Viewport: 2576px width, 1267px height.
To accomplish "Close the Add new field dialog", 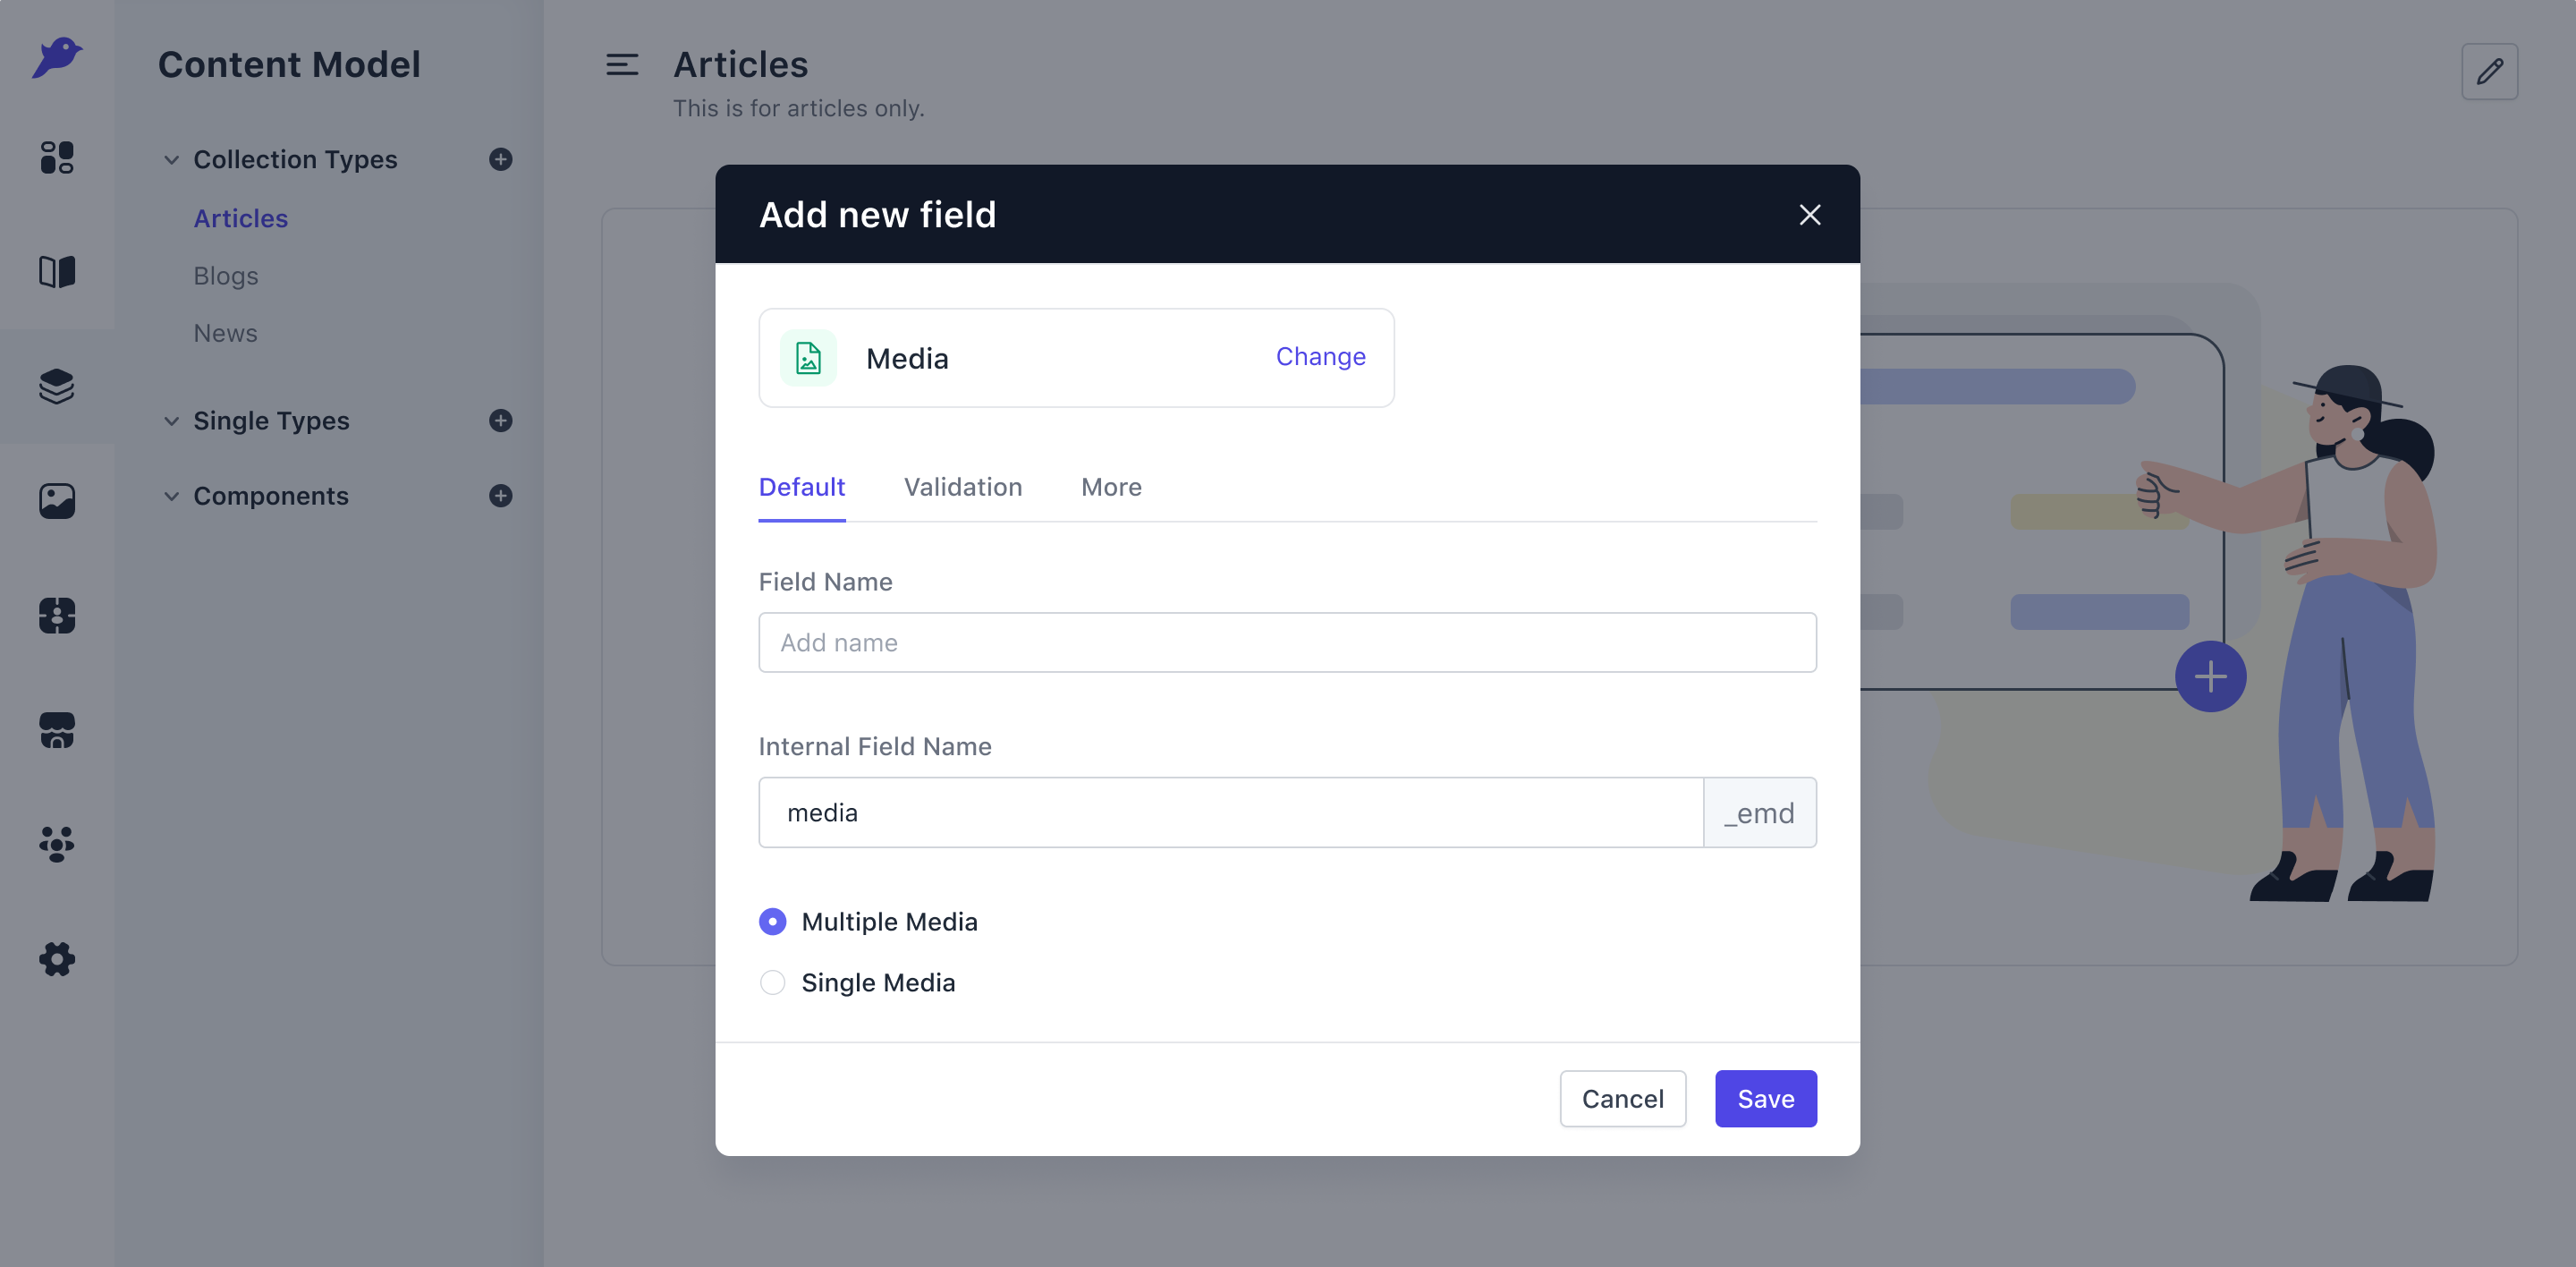I will click(1809, 214).
